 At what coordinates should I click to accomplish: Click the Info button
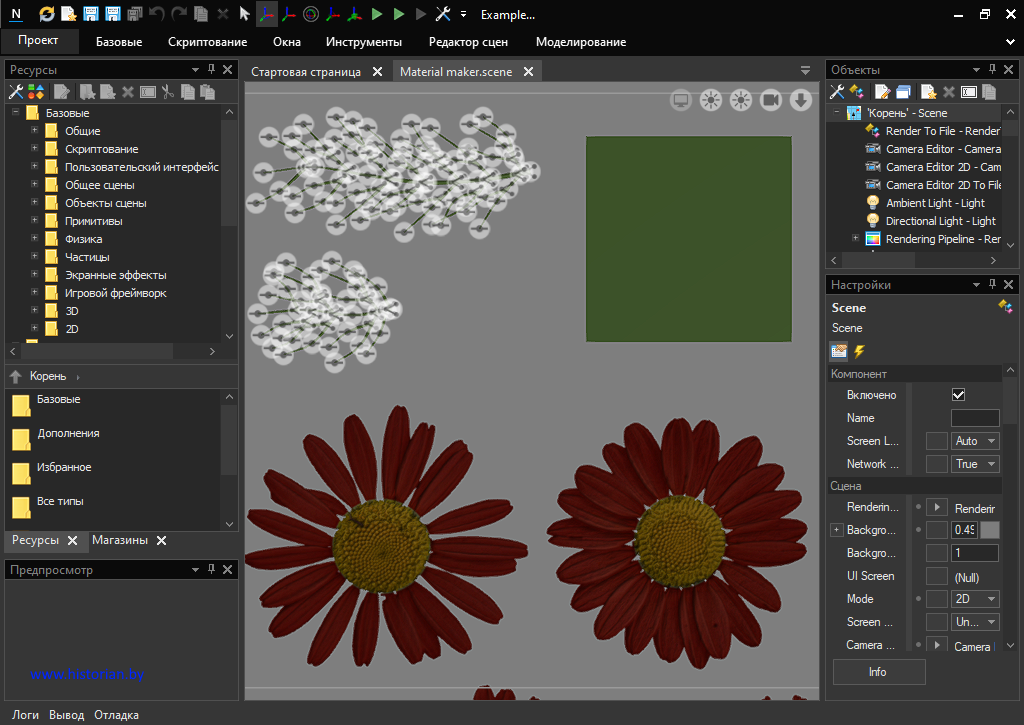[878, 672]
